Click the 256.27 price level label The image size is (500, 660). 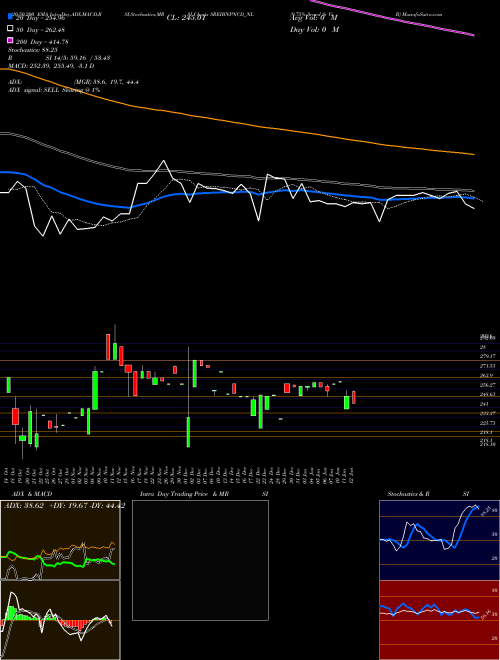486,385
